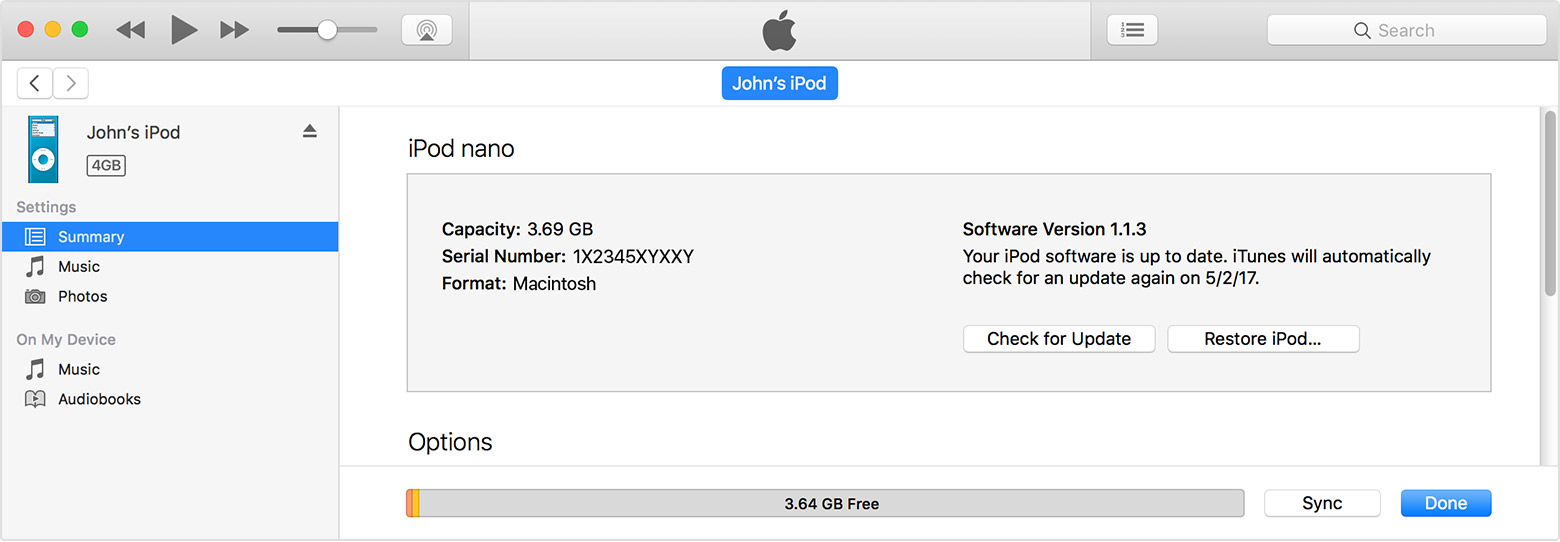
Task: Click the Settings sidebar header
Action: point(46,207)
